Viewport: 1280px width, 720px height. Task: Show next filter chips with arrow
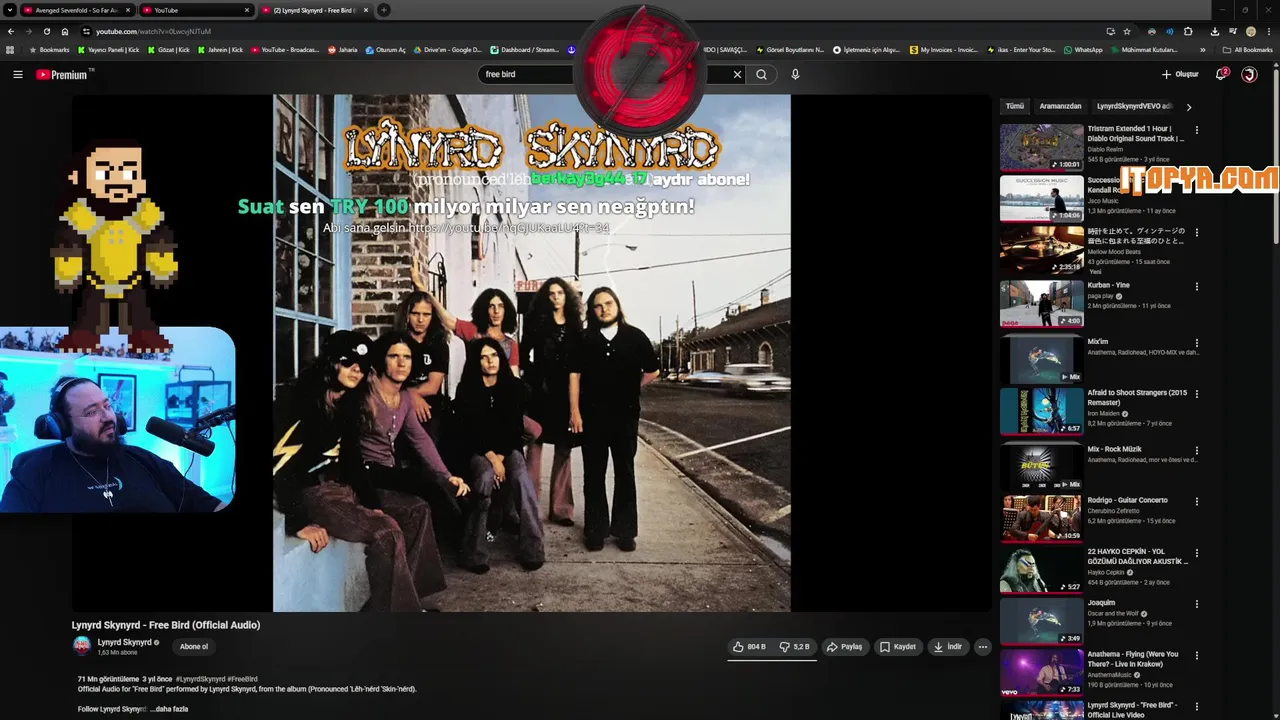tap(1188, 106)
